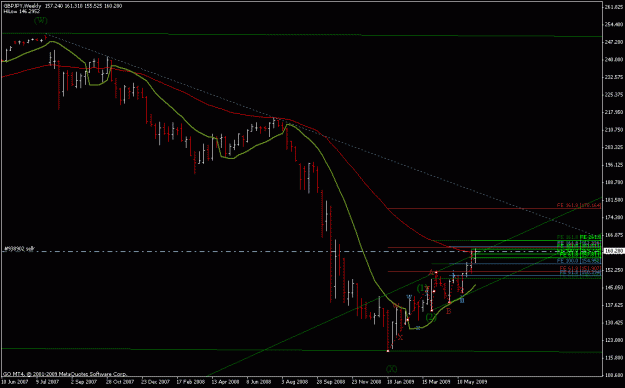The image size is (625, 388).
Task: Click the 2 Sep 2007 date label
Action: tap(84, 382)
